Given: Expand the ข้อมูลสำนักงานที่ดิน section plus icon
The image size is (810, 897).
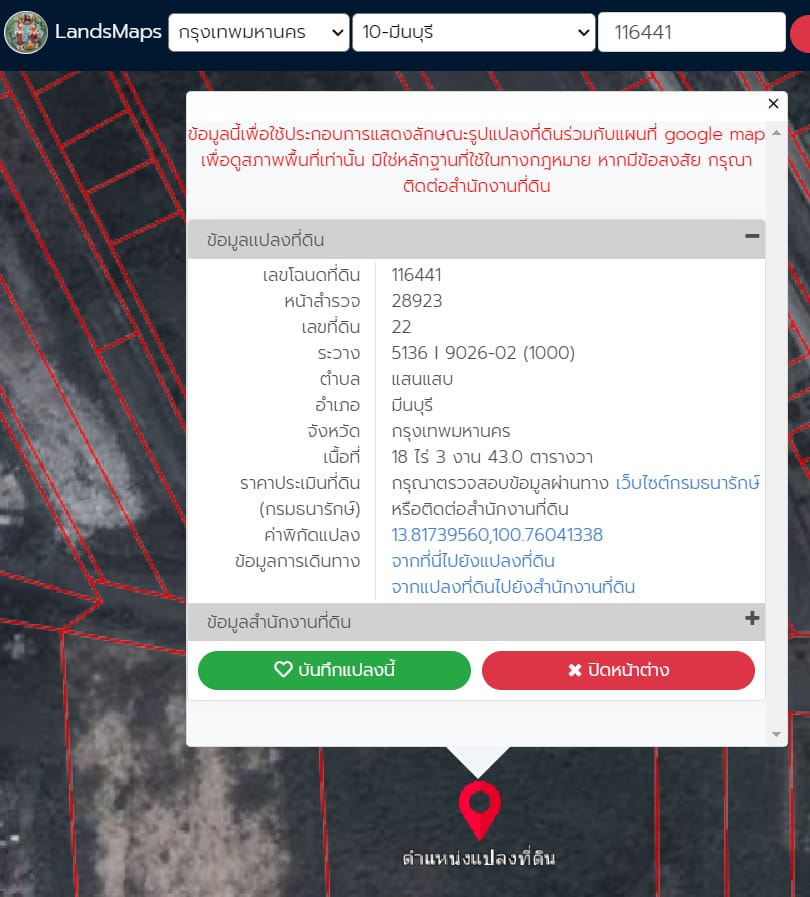Looking at the screenshot, I should 752,618.
